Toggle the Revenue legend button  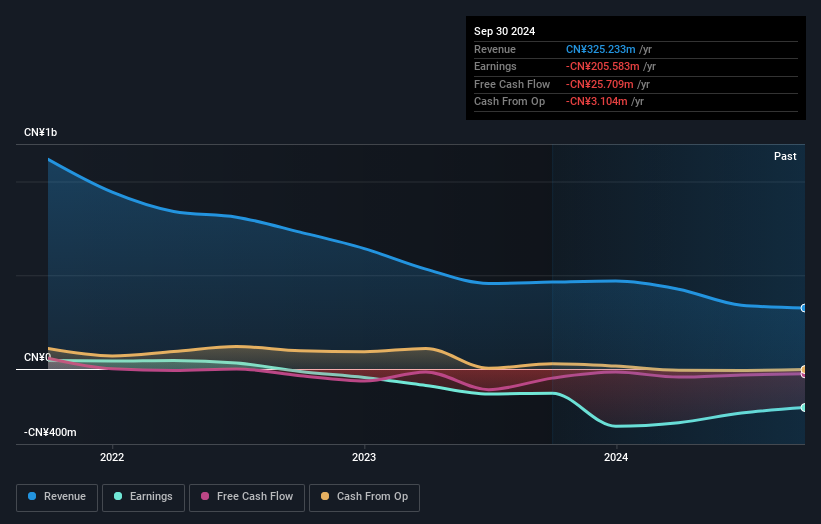pos(57,497)
